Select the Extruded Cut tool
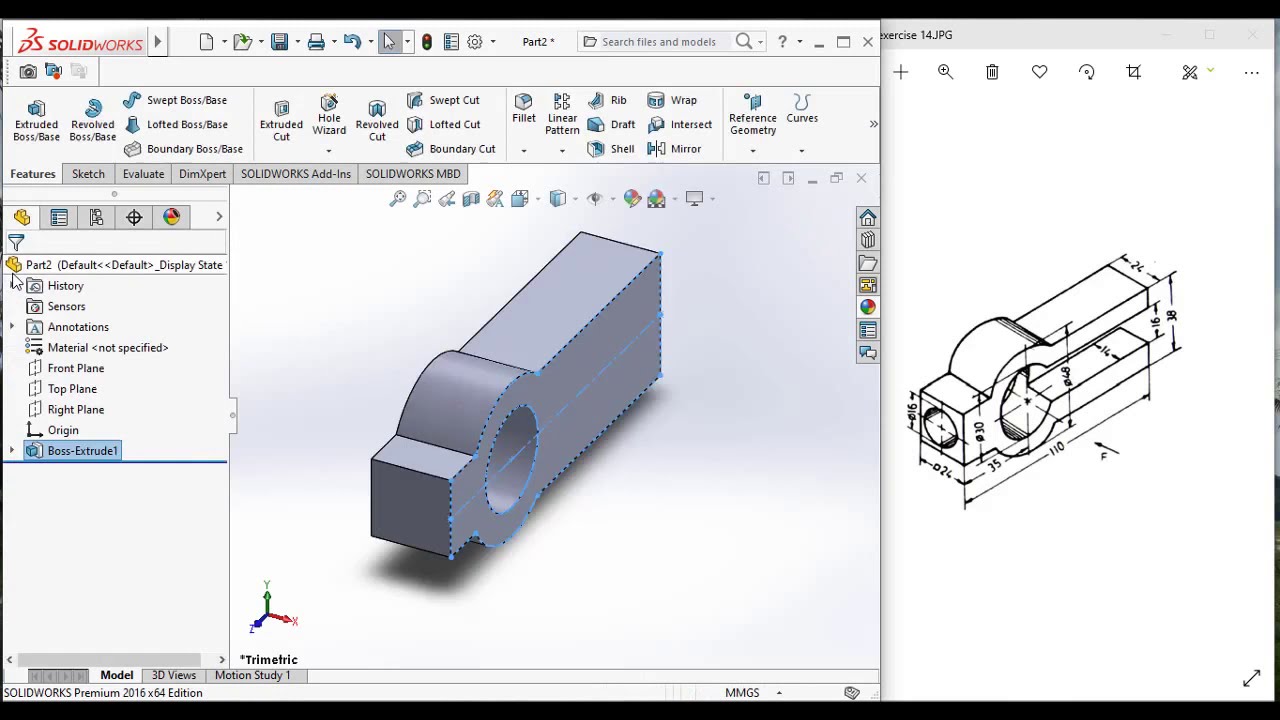The image size is (1280, 720). (x=281, y=121)
